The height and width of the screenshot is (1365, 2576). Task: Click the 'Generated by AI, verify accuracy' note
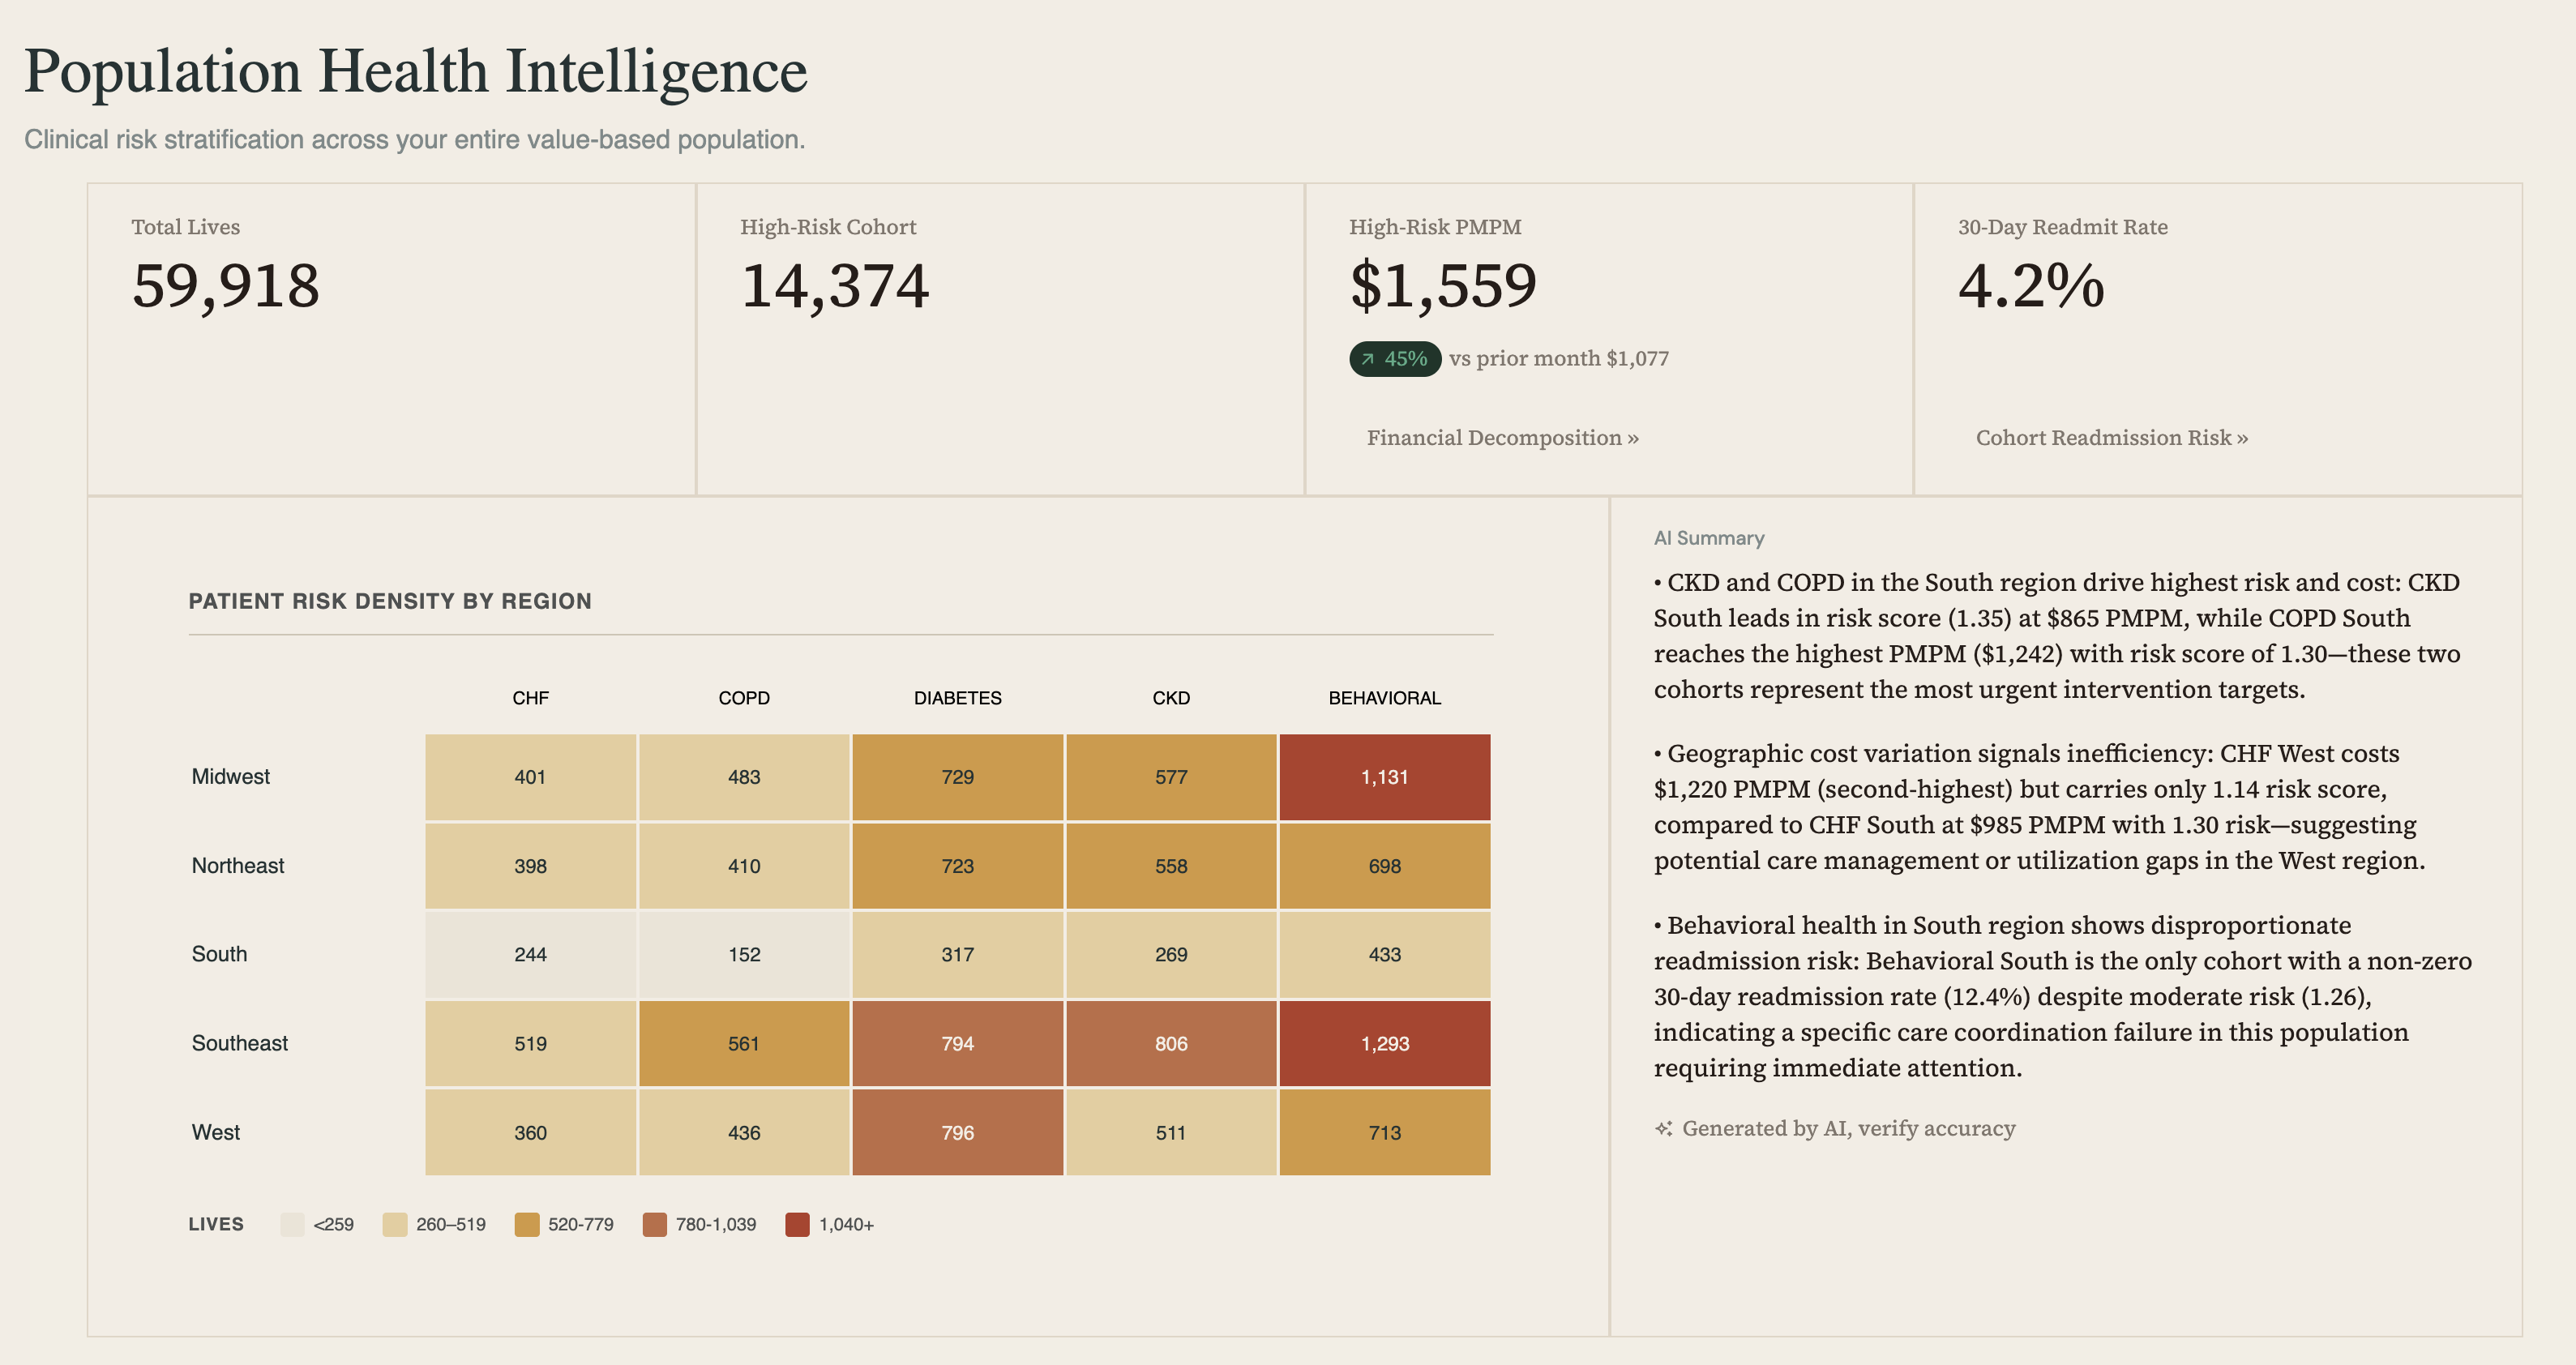pyautogui.click(x=1848, y=1128)
